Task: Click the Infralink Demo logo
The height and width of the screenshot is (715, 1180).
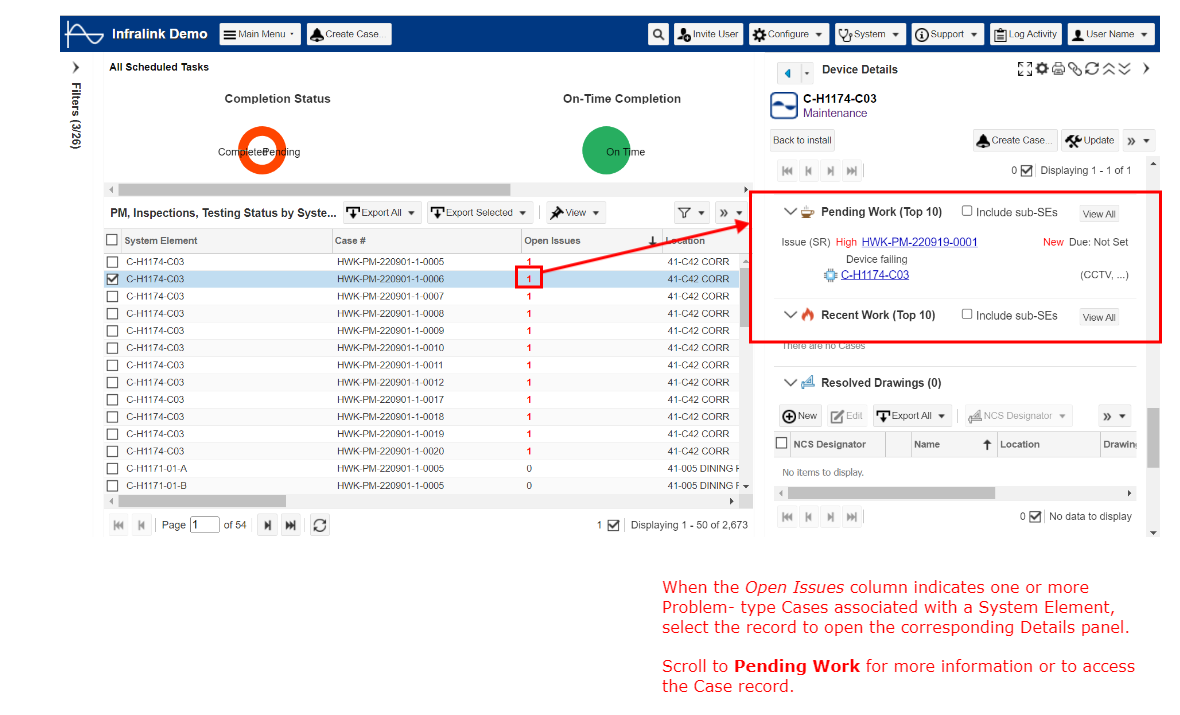Action: tap(84, 34)
